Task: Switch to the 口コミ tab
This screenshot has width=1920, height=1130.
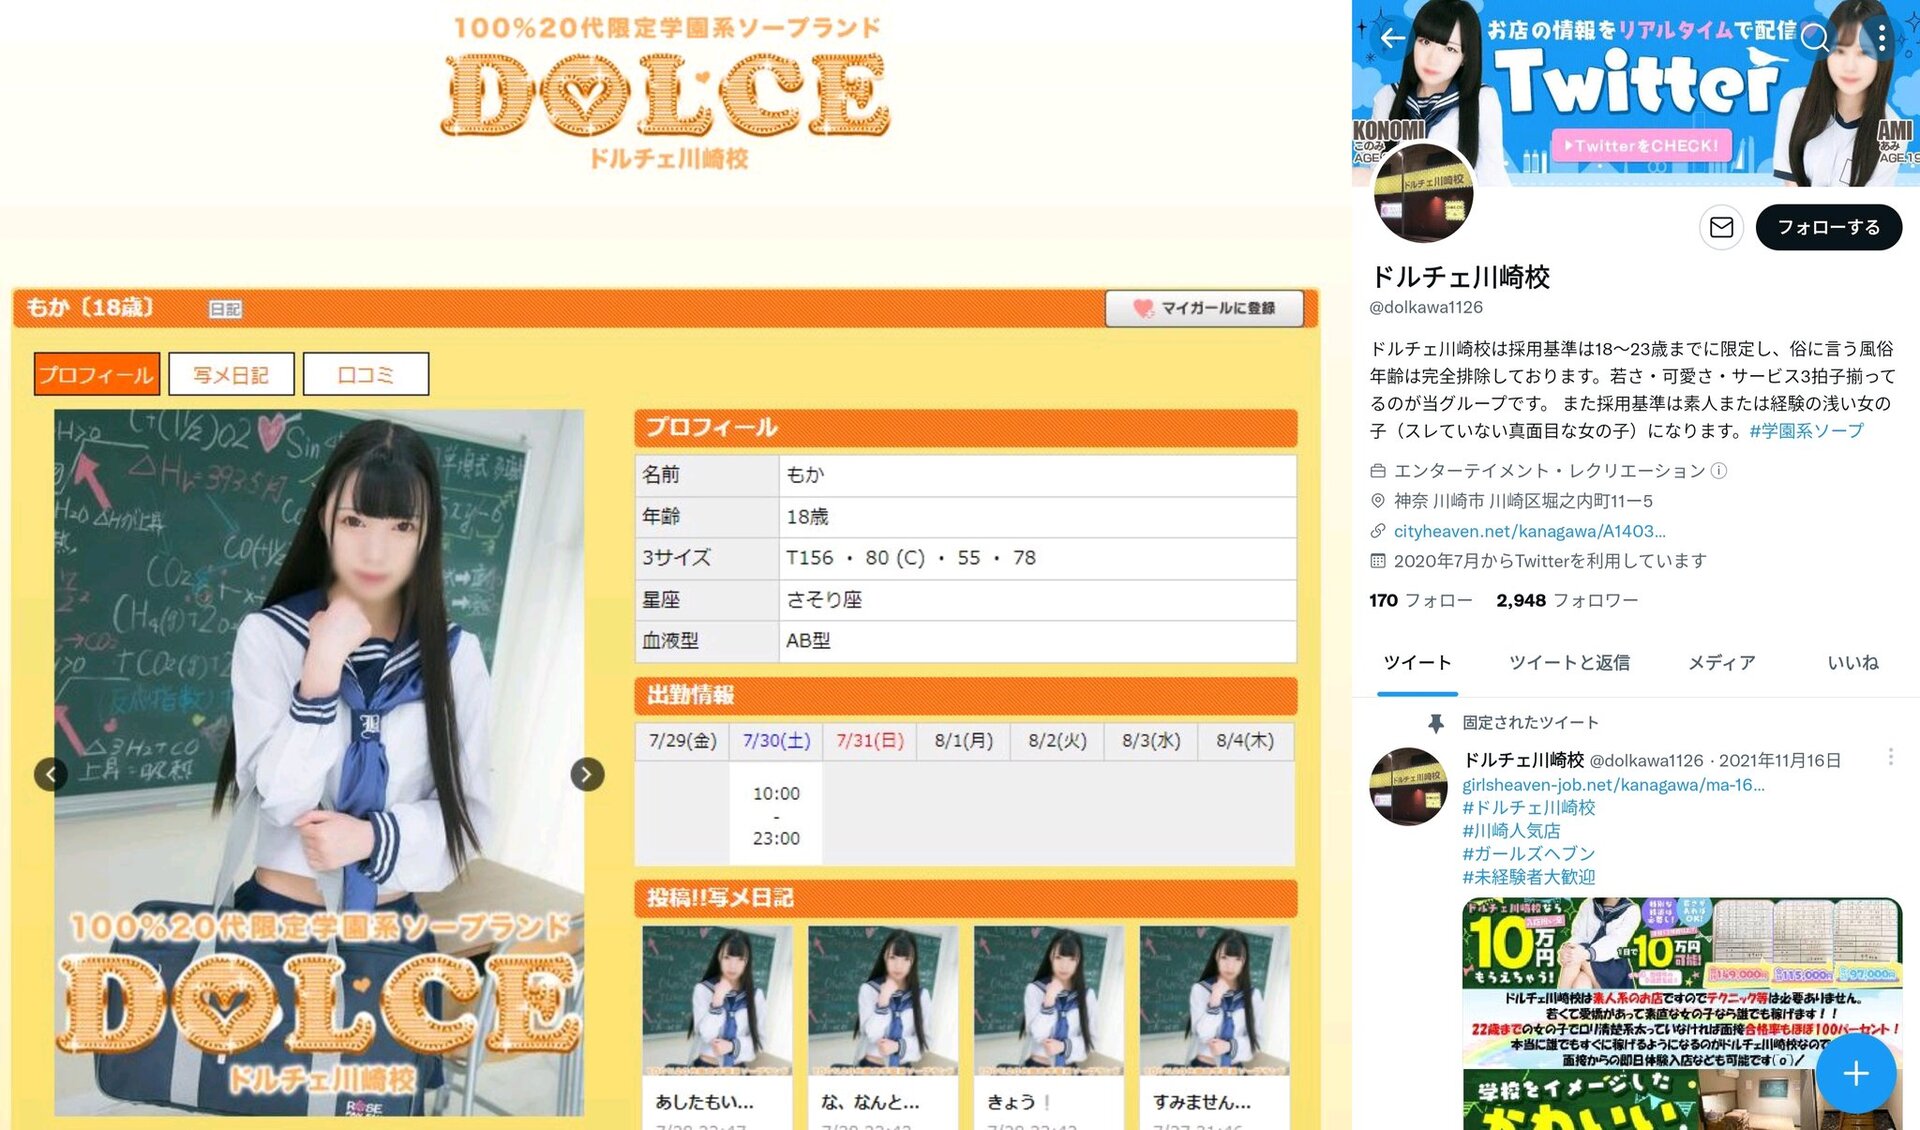Action: 366,374
